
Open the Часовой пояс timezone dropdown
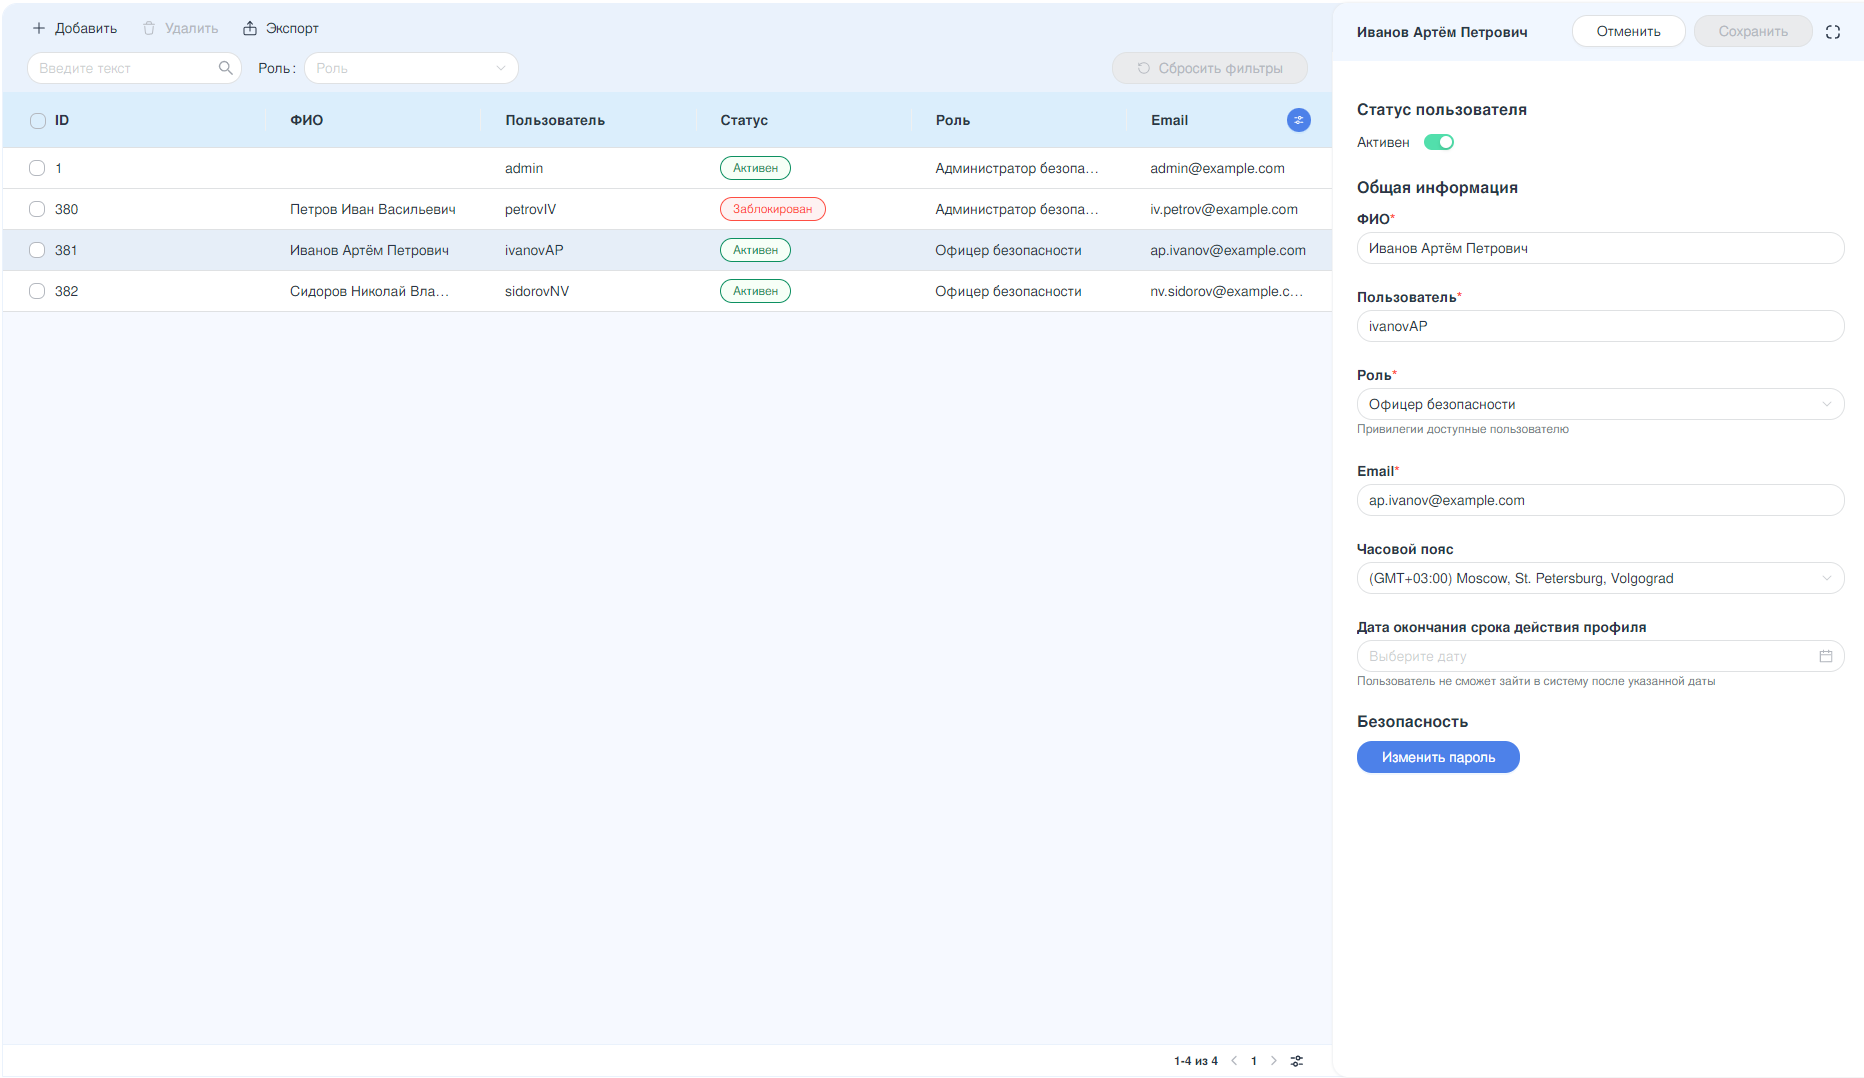click(x=1600, y=578)
